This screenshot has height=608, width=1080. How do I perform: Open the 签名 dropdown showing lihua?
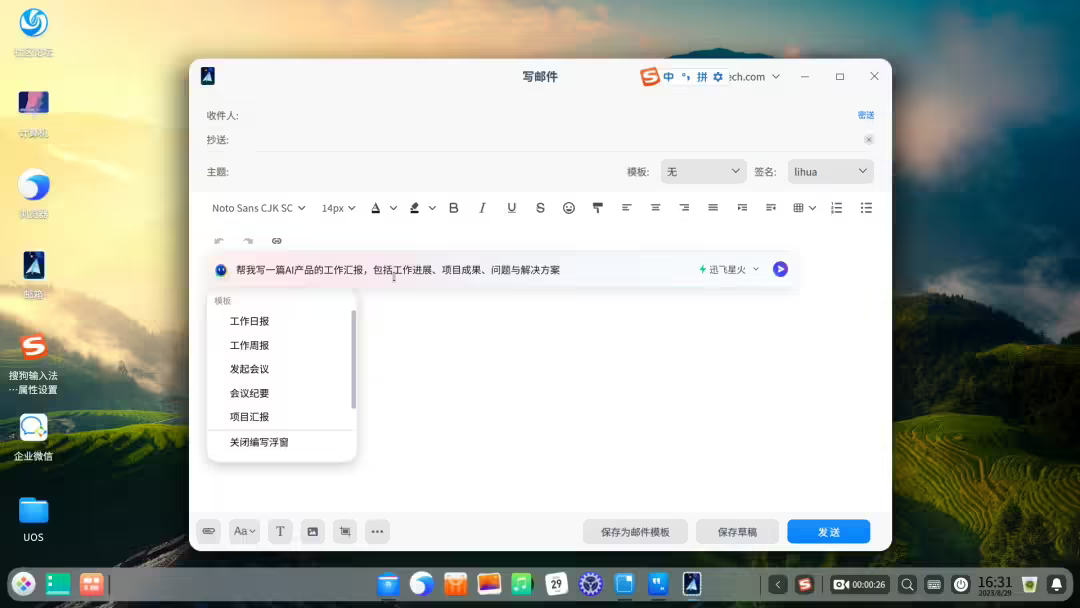pyautogui.click(x=830, y=171)
